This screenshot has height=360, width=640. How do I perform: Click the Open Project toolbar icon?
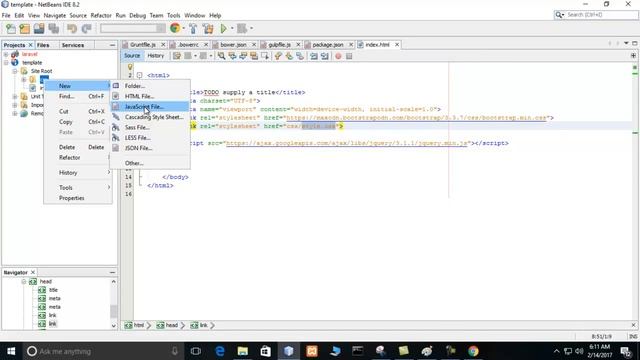point(39,29)
